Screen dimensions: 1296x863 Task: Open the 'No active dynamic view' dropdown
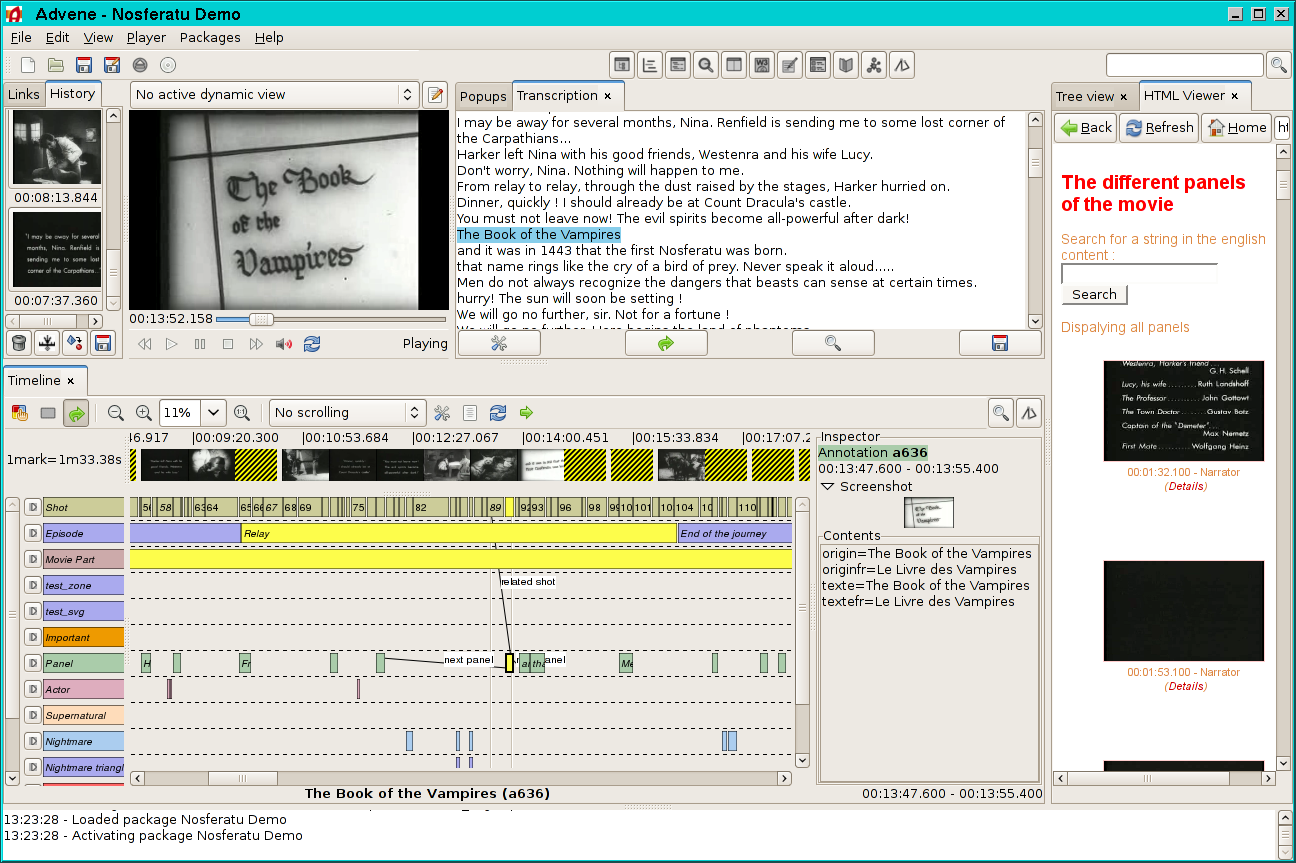pyautogui.click(x=274, y=95)
